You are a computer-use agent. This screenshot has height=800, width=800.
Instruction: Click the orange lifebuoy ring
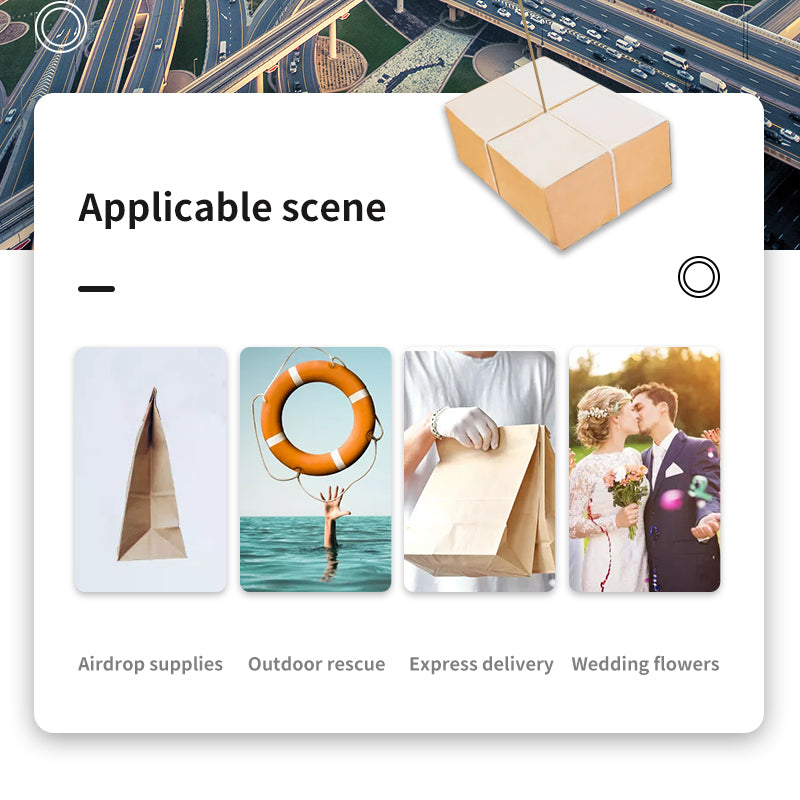(317, 415)
